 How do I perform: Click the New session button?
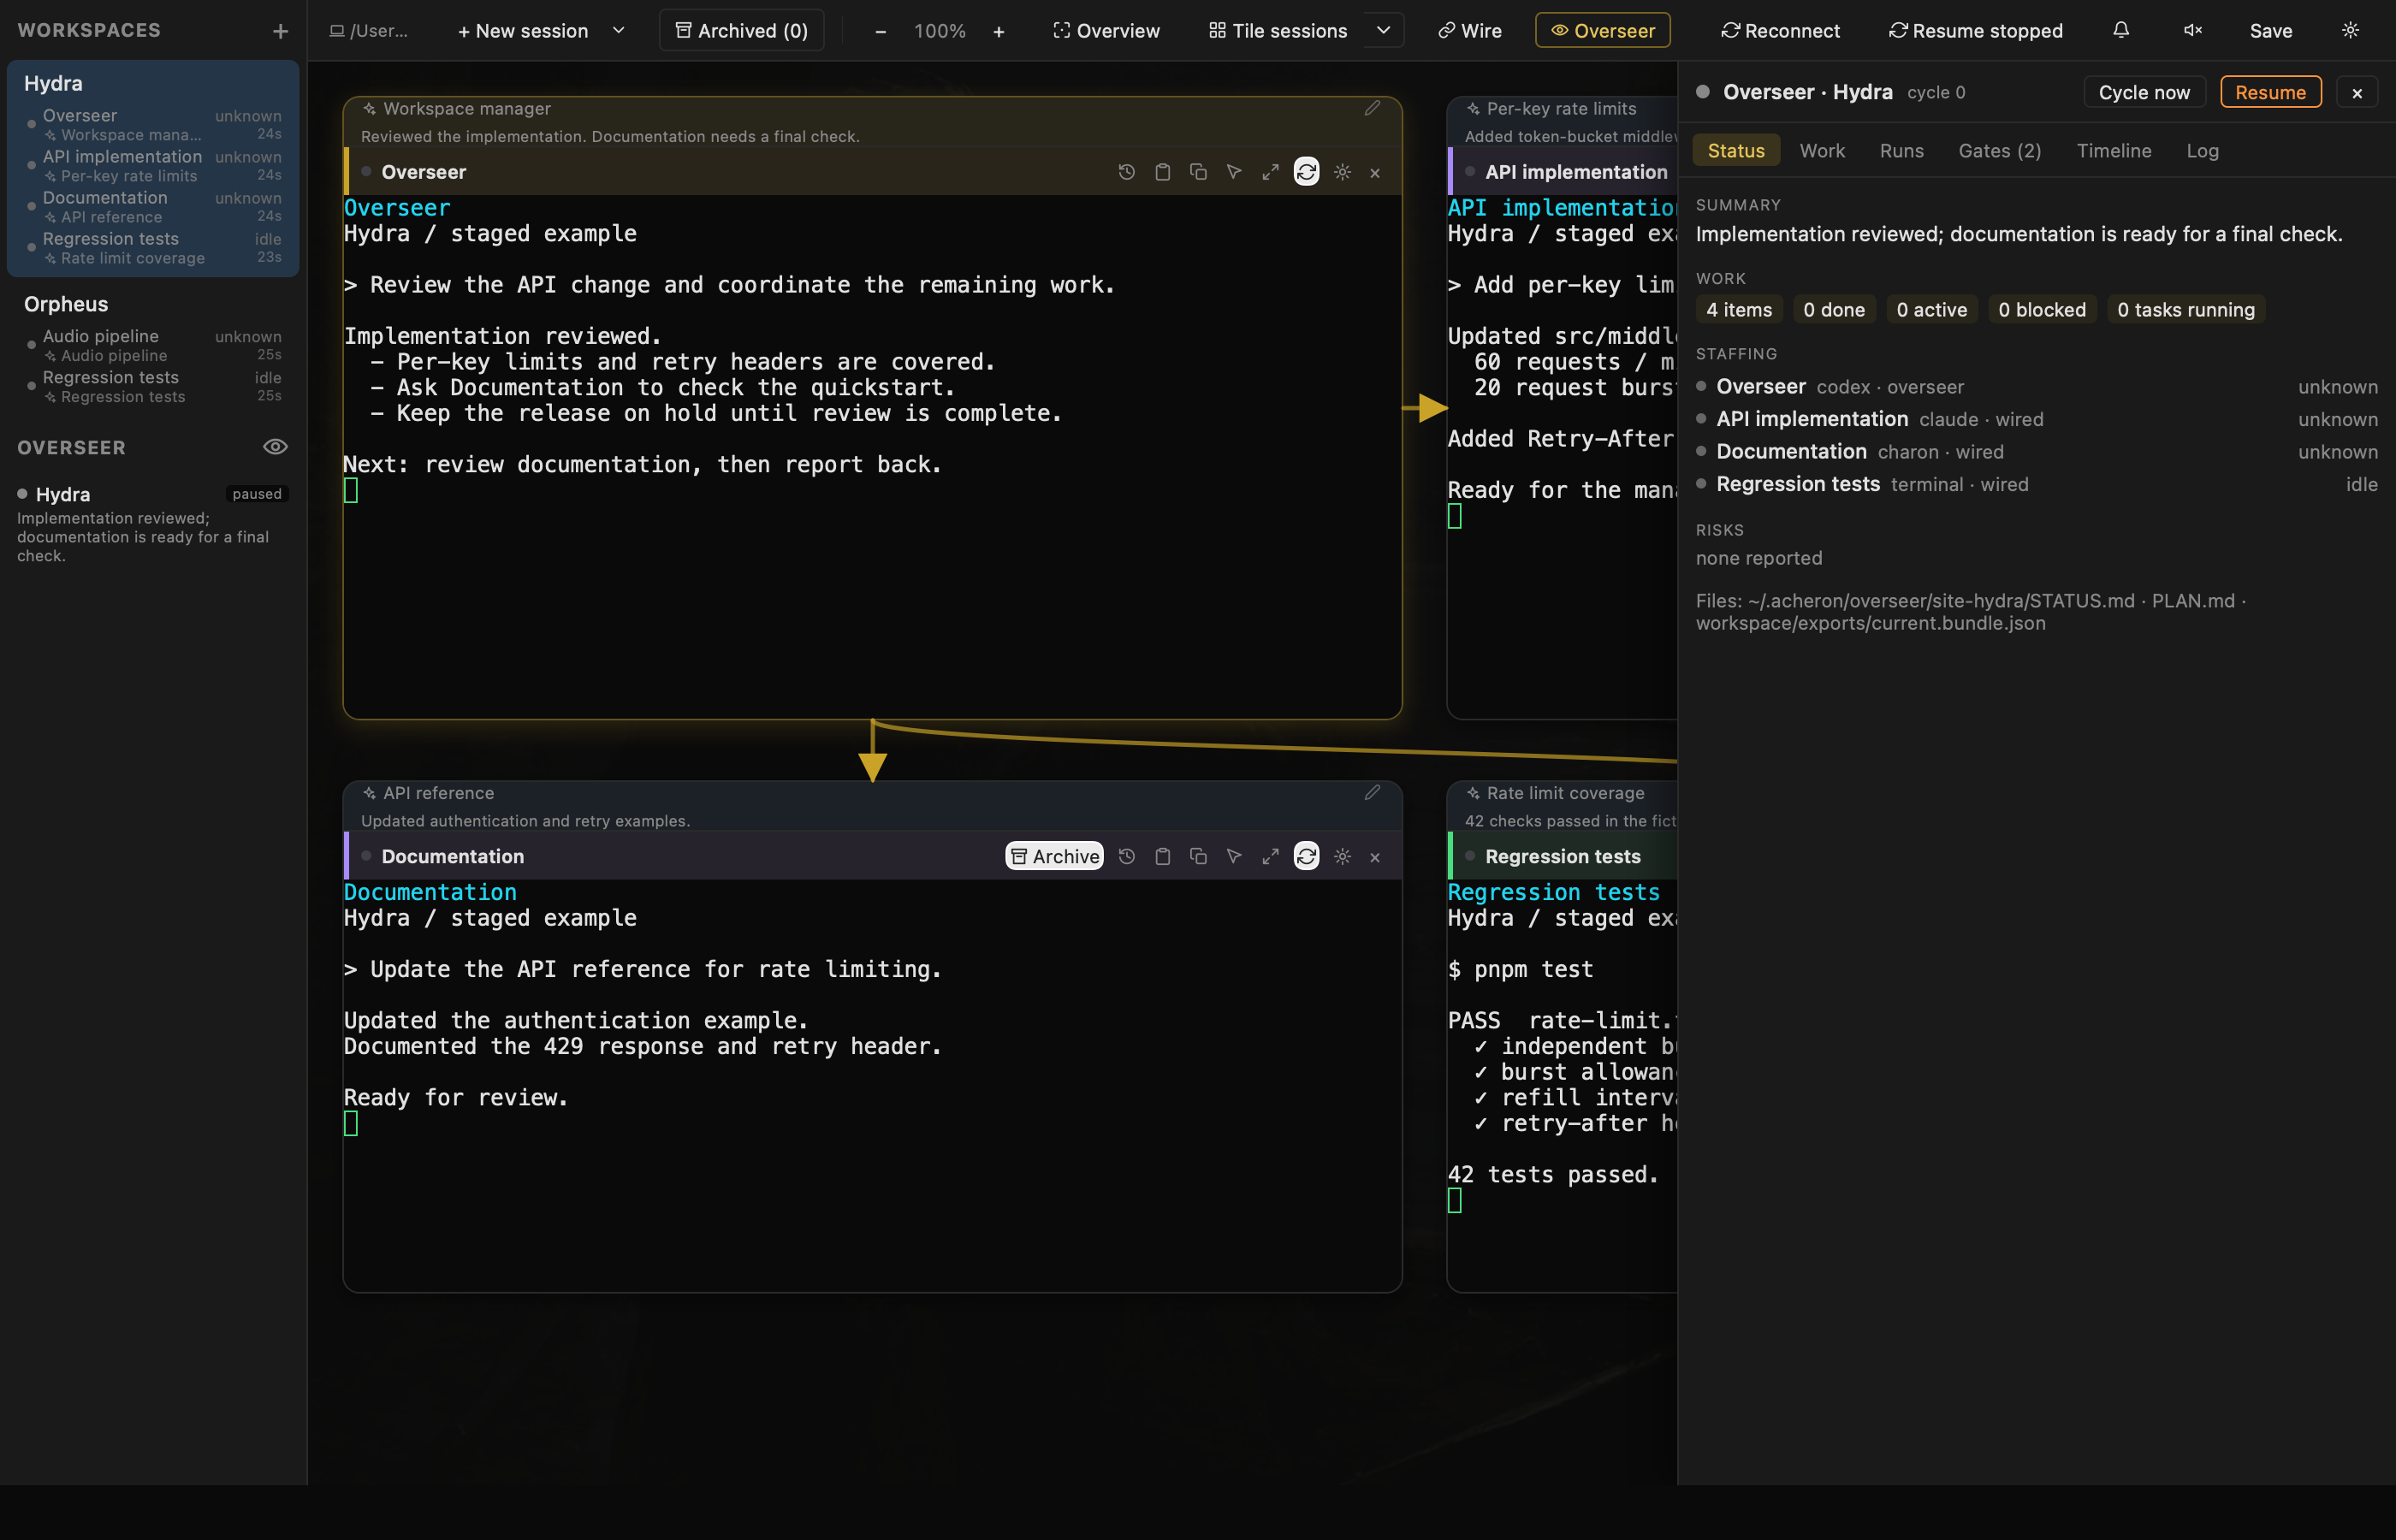[522, 30]
